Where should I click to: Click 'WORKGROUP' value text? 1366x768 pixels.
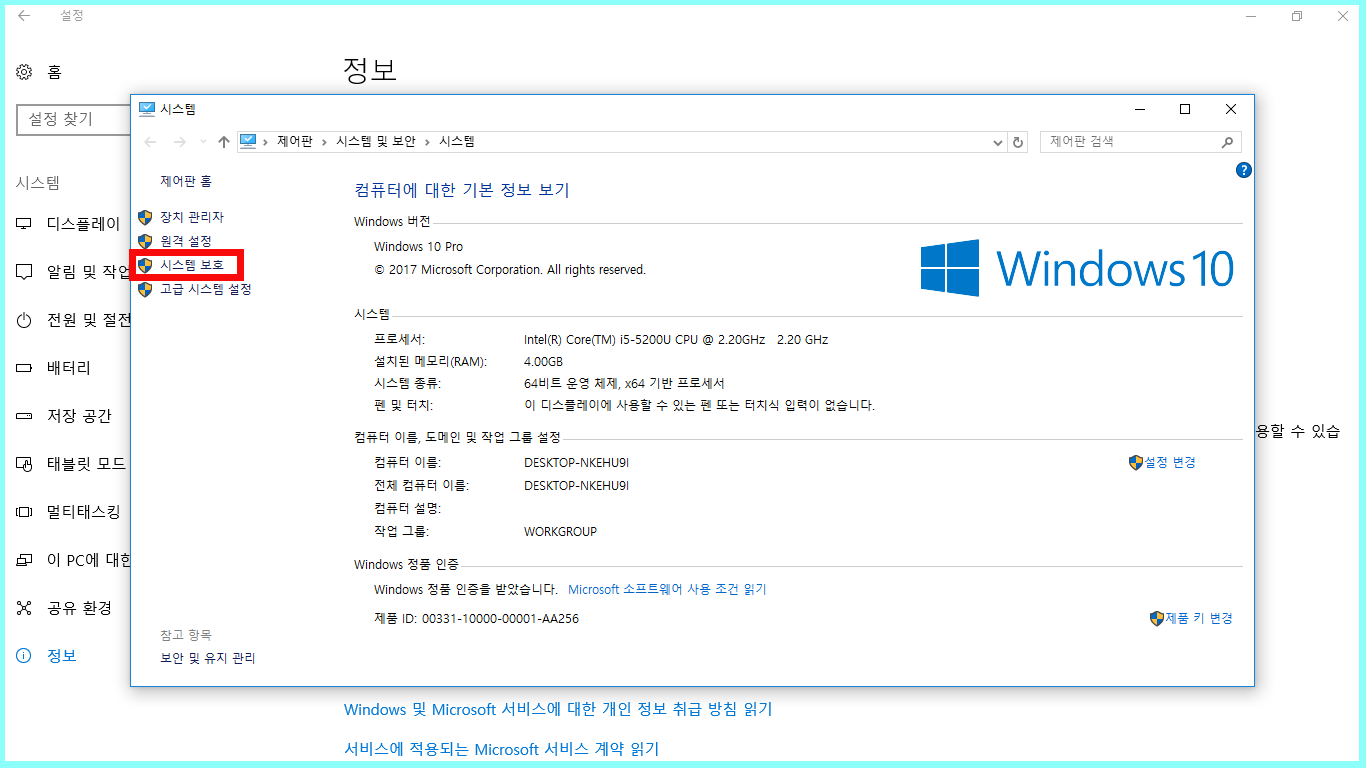[x=560, y=531]
